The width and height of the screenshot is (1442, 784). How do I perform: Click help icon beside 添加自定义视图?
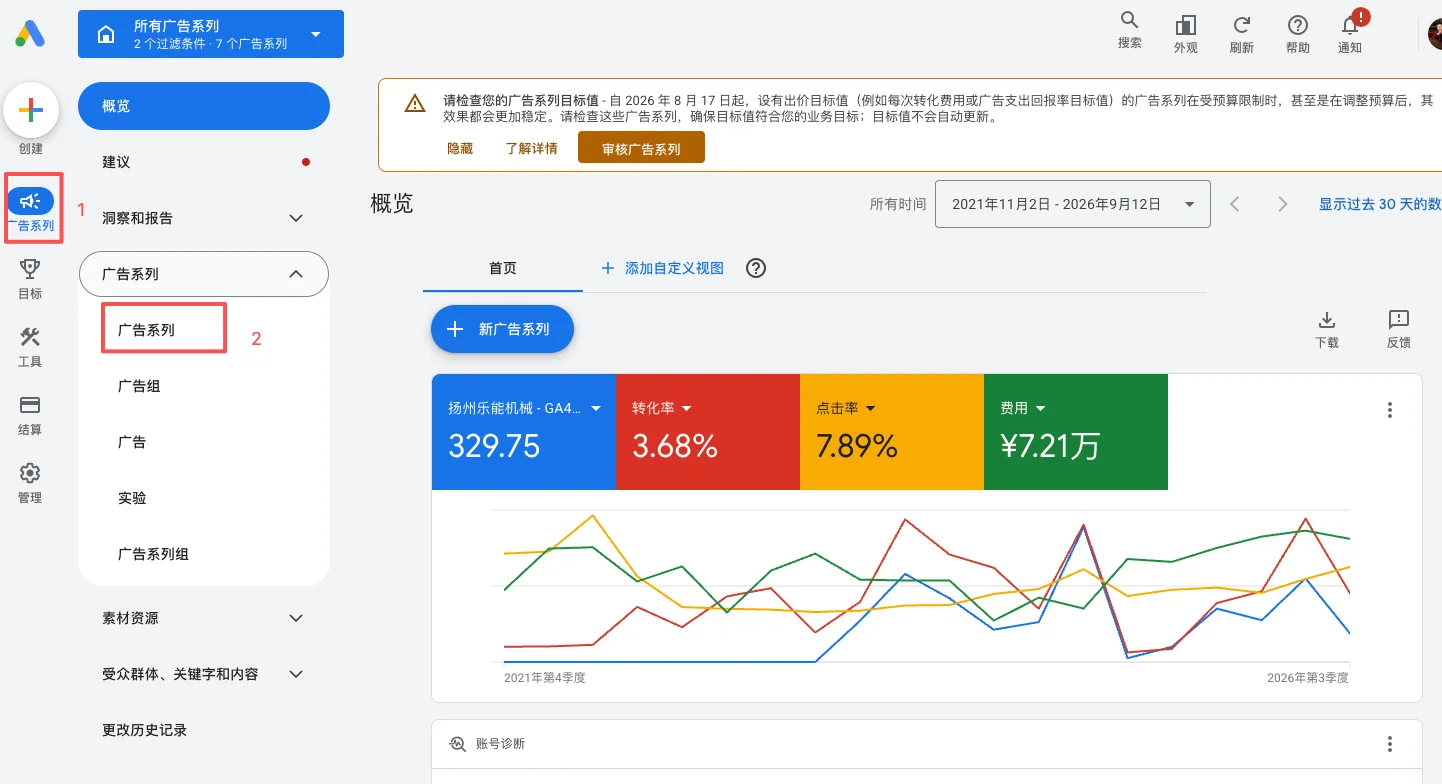click(757, 268)
